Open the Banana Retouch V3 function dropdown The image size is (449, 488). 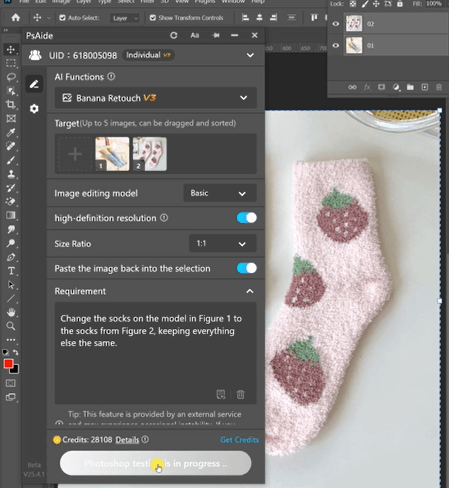coord(156,98)
